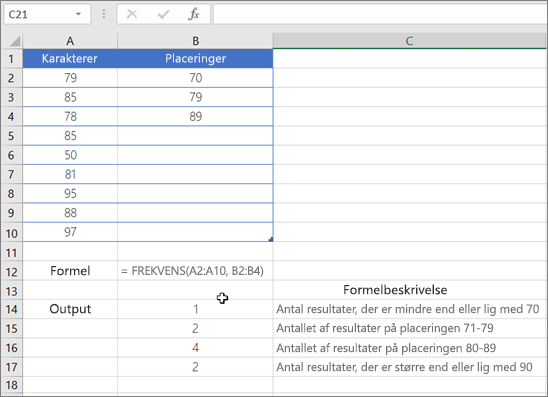The height and width of the screenshot is (397, 548).
Task: Click the Placeringer header cell
Action: (195, 58)
